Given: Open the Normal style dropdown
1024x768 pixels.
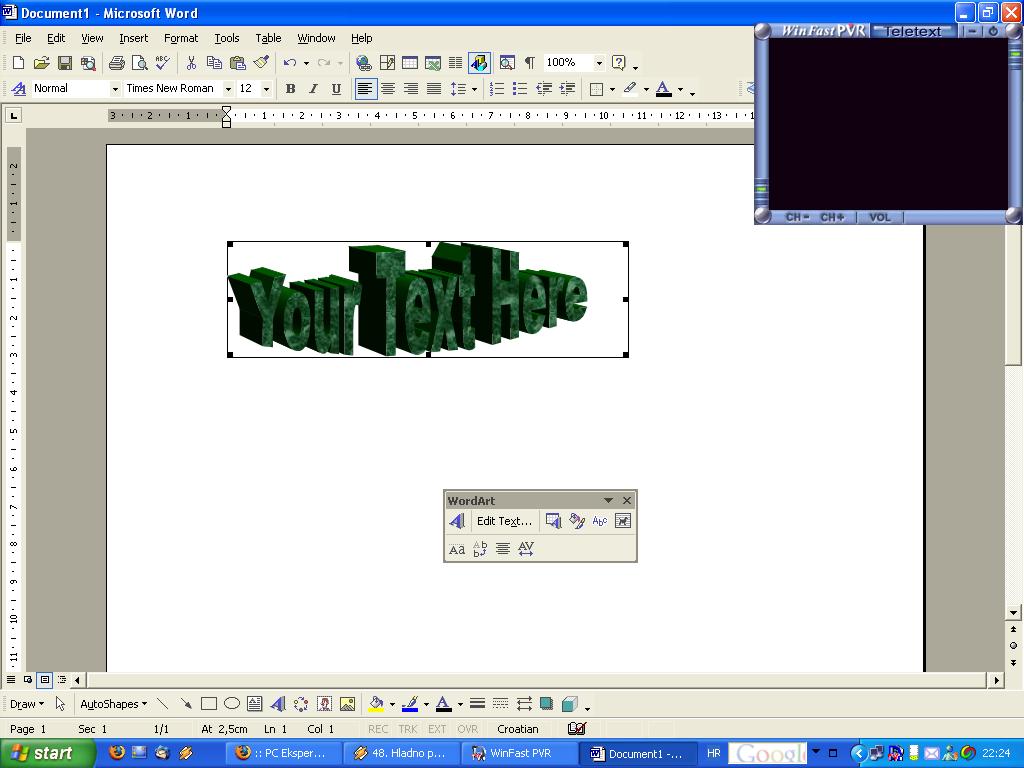Looking at the screenshot, I should [115, 89].
